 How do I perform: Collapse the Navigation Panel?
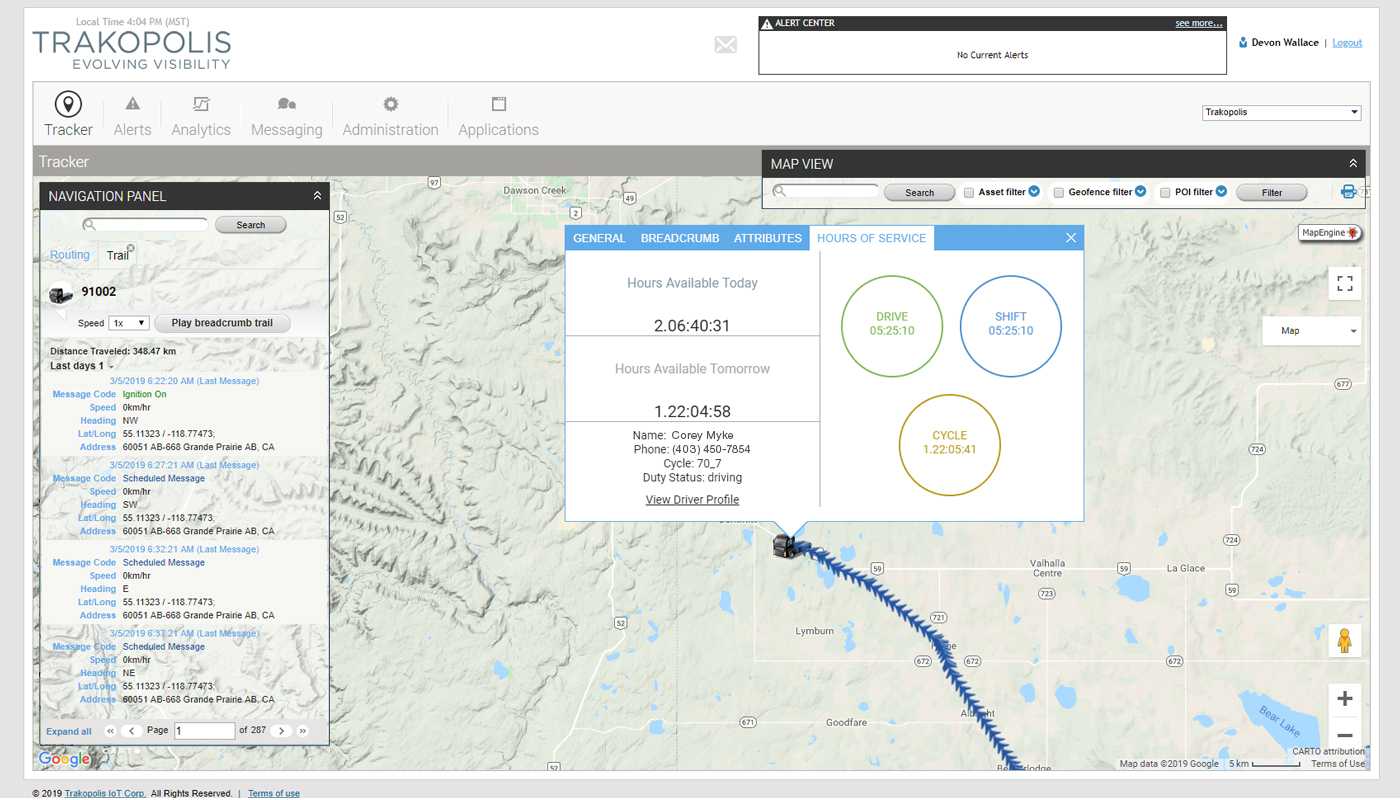(317, 196)
